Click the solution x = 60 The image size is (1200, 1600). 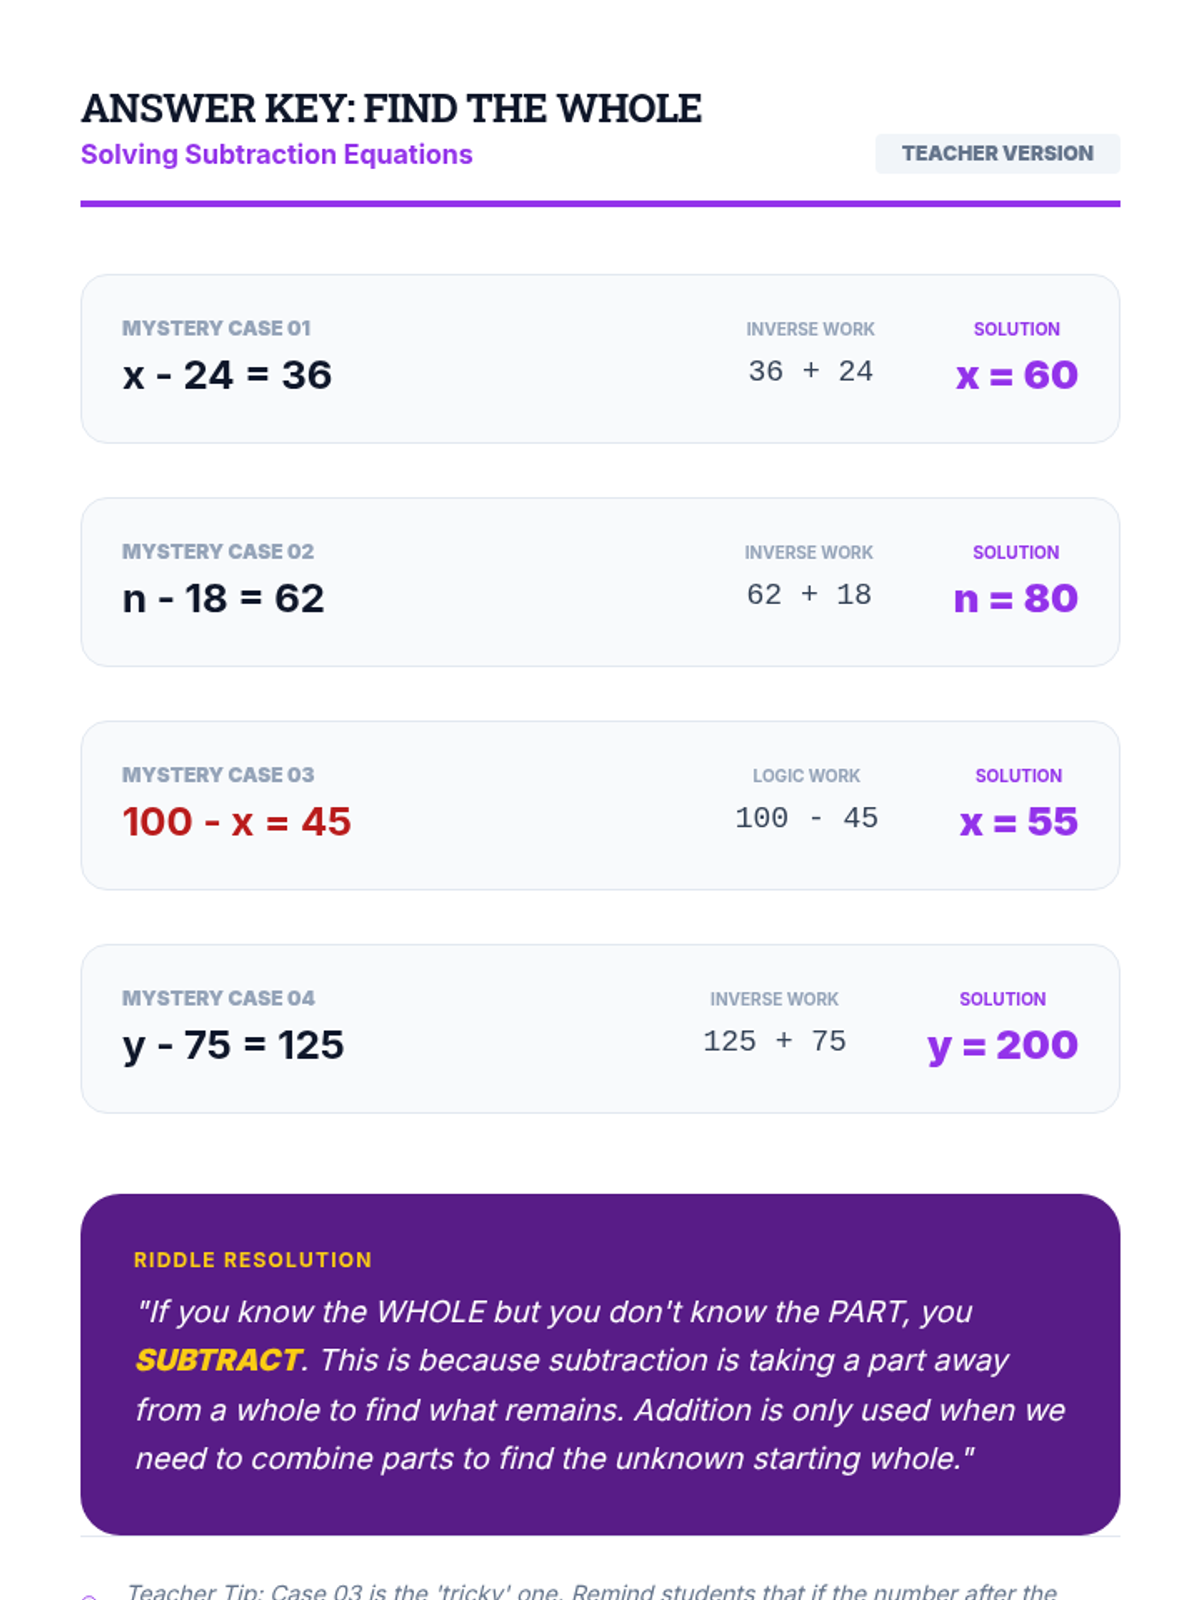(x=1016, y=376)
